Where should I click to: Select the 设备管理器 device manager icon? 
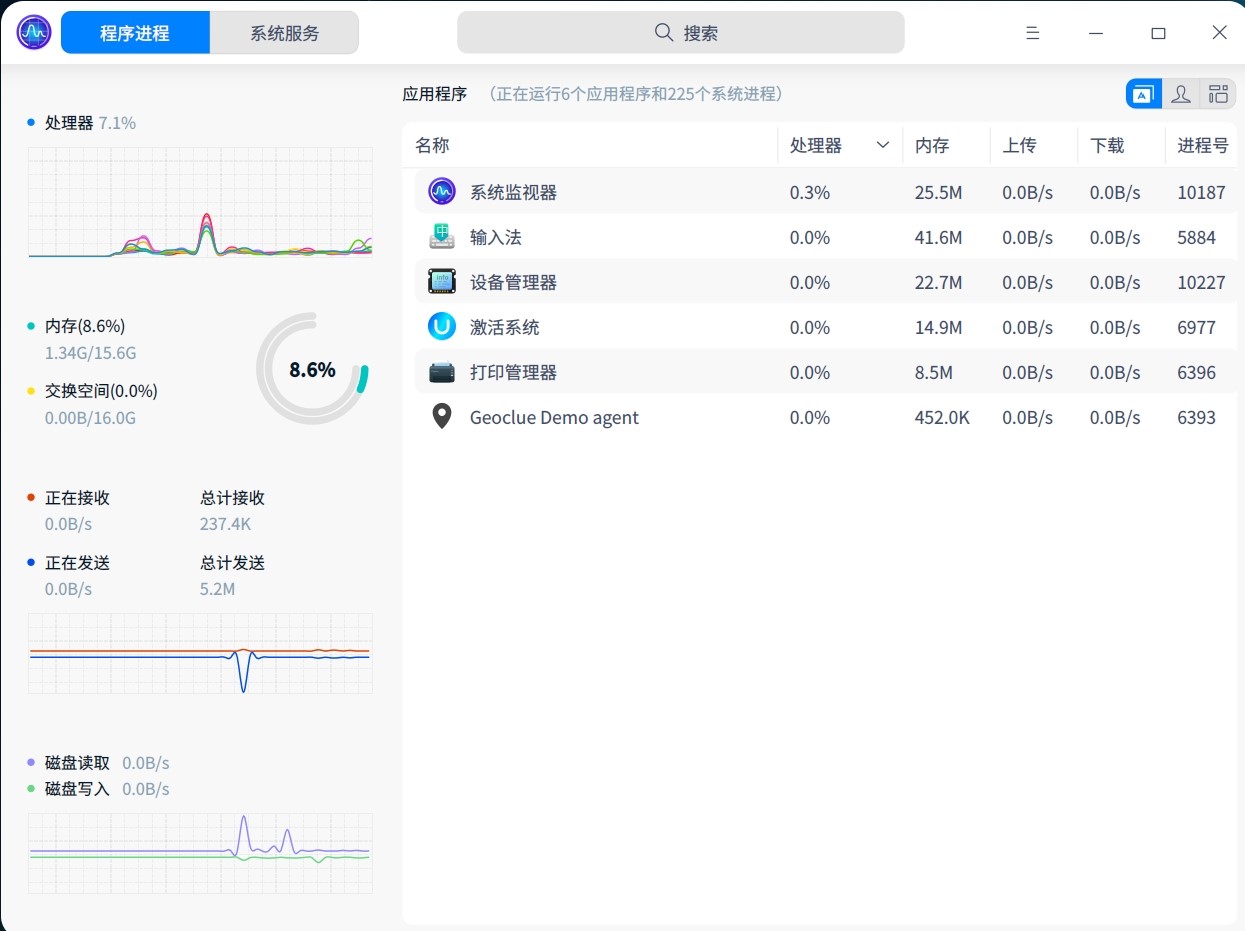pos(441,281)
